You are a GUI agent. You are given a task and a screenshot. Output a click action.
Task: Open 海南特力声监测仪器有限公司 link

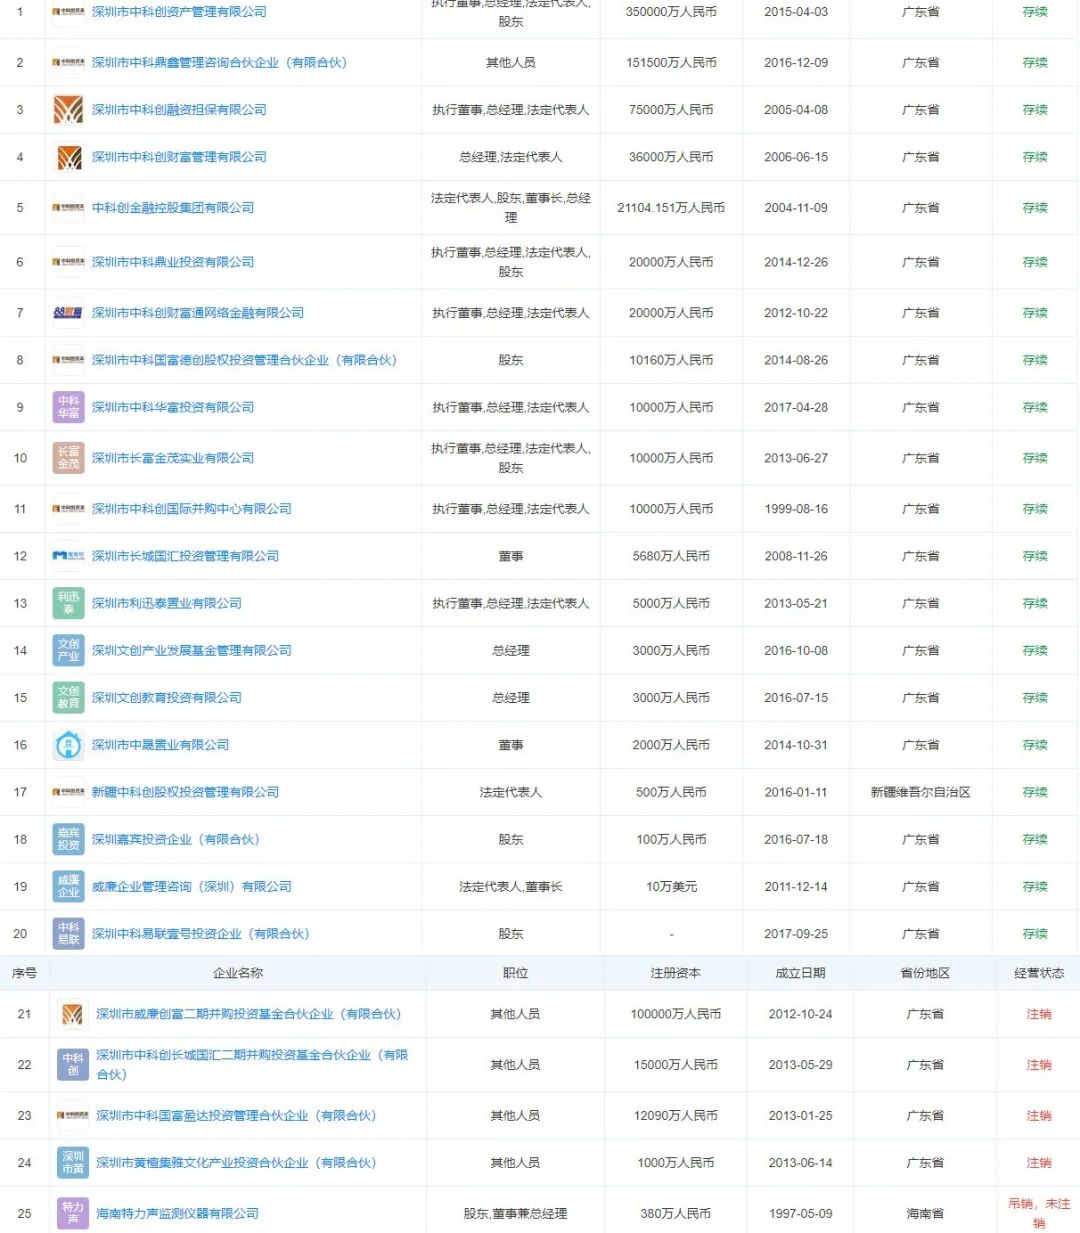point(177,1213)
